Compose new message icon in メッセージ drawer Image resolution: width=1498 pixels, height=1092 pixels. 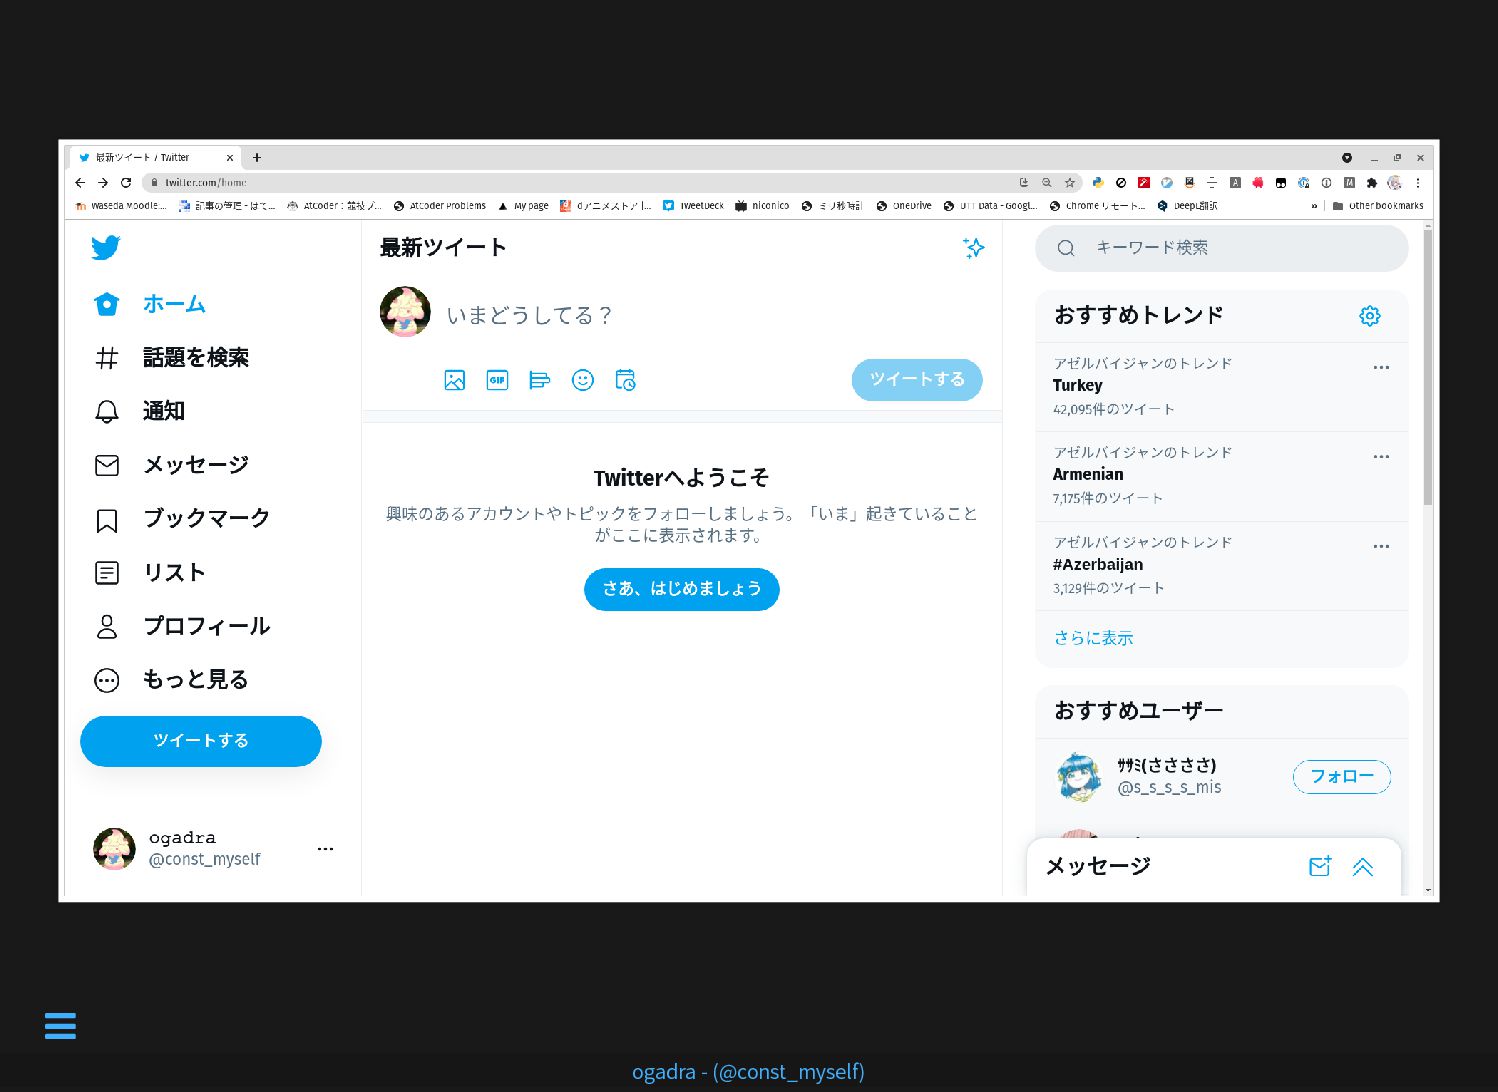[x=1320, y=867]
